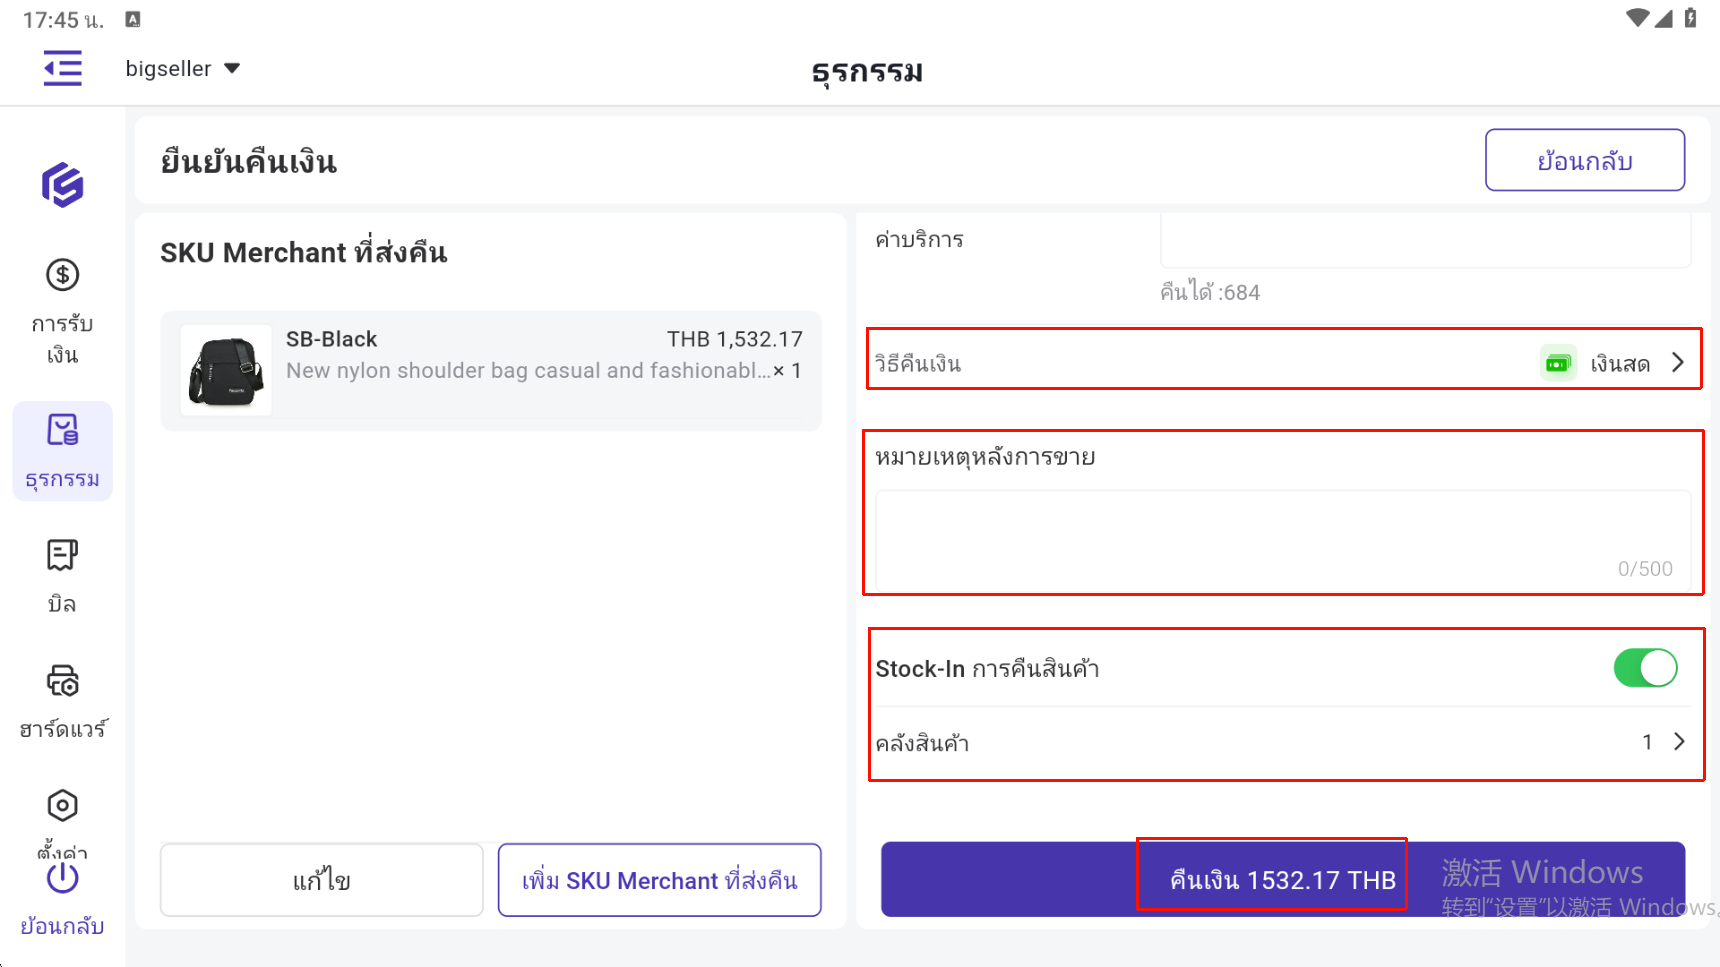The image size is (1720, 967).
Task: Open the การรับเงิน dollar icon
Action: tap(62, 275)
